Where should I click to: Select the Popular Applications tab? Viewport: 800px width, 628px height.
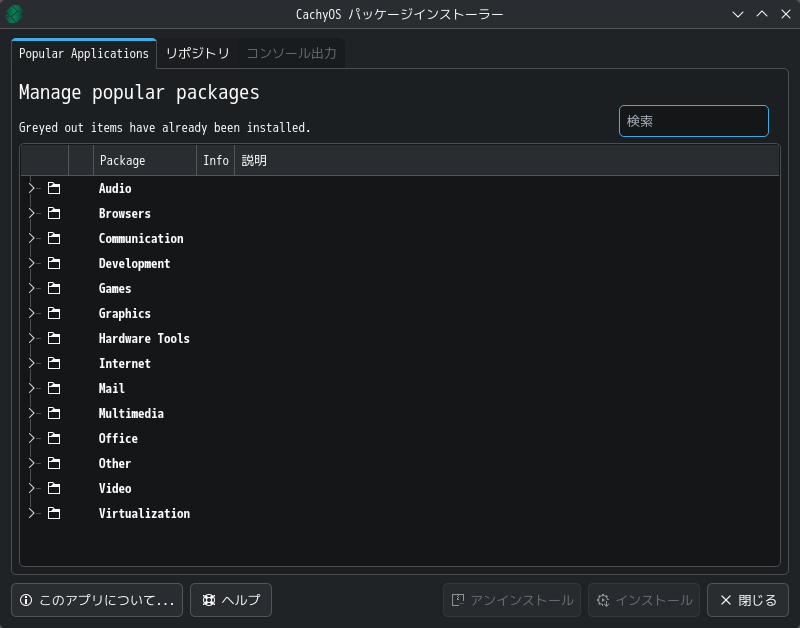pyautogui.click(x=84, y=54)
